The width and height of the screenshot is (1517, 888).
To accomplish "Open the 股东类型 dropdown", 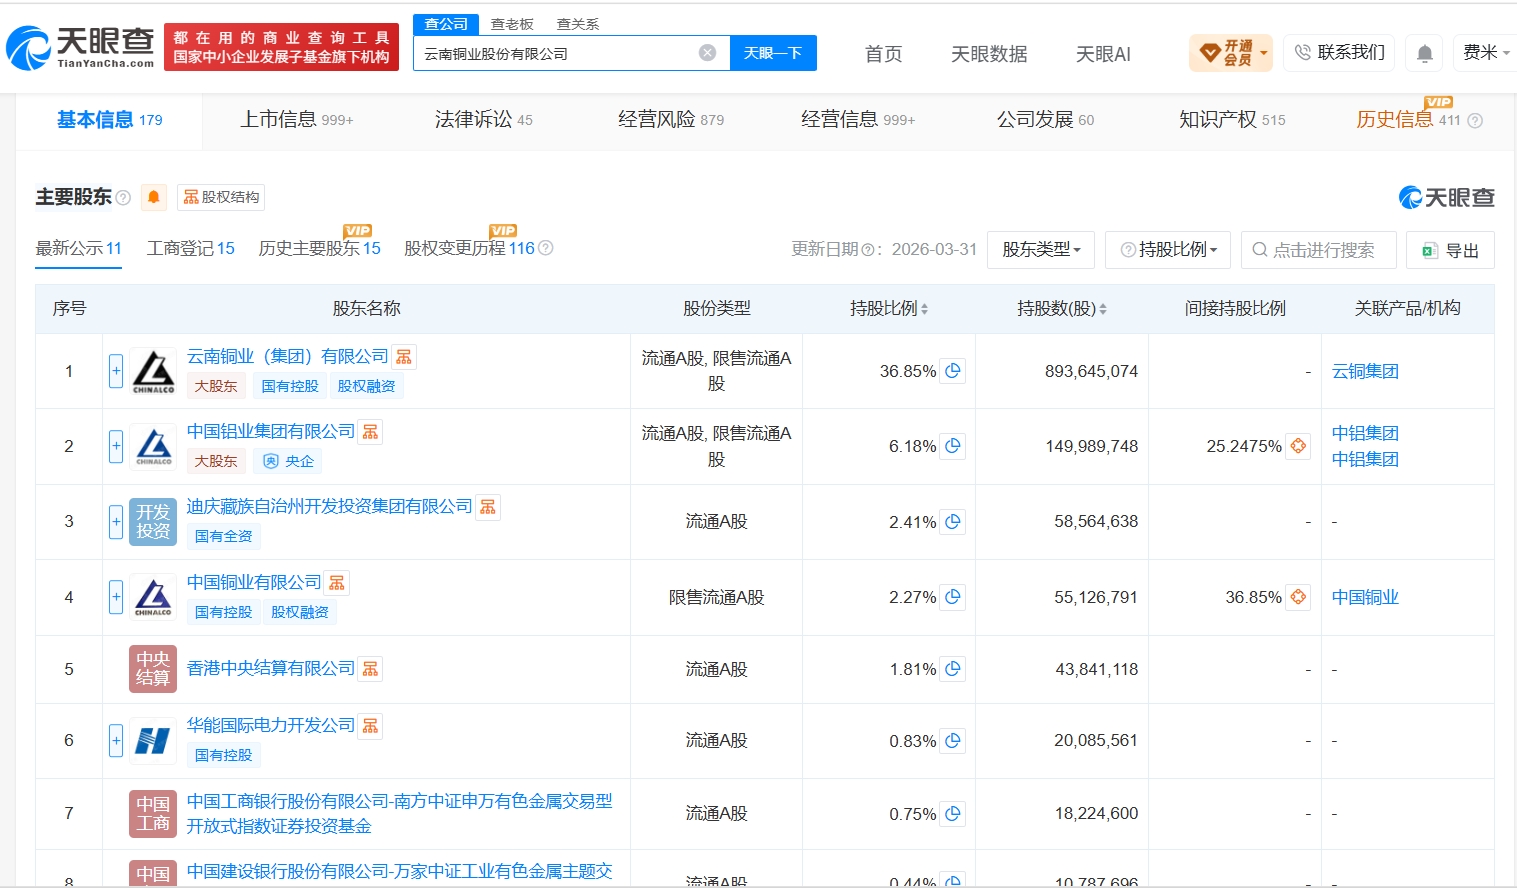I will 1041,250.
